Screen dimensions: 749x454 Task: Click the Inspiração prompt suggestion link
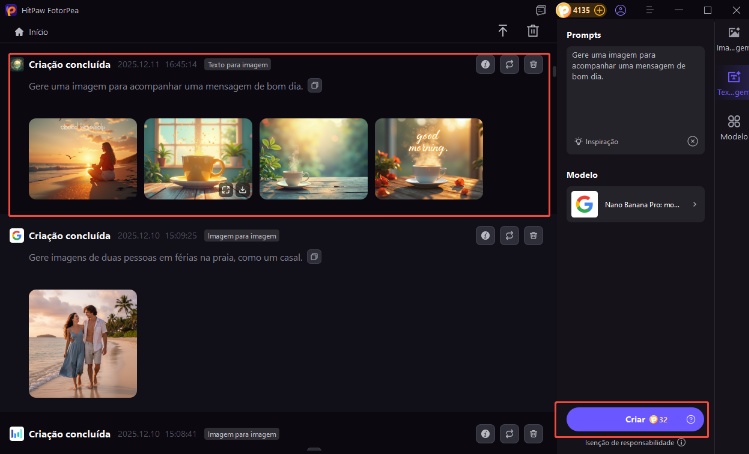click(x=596, y=142)
